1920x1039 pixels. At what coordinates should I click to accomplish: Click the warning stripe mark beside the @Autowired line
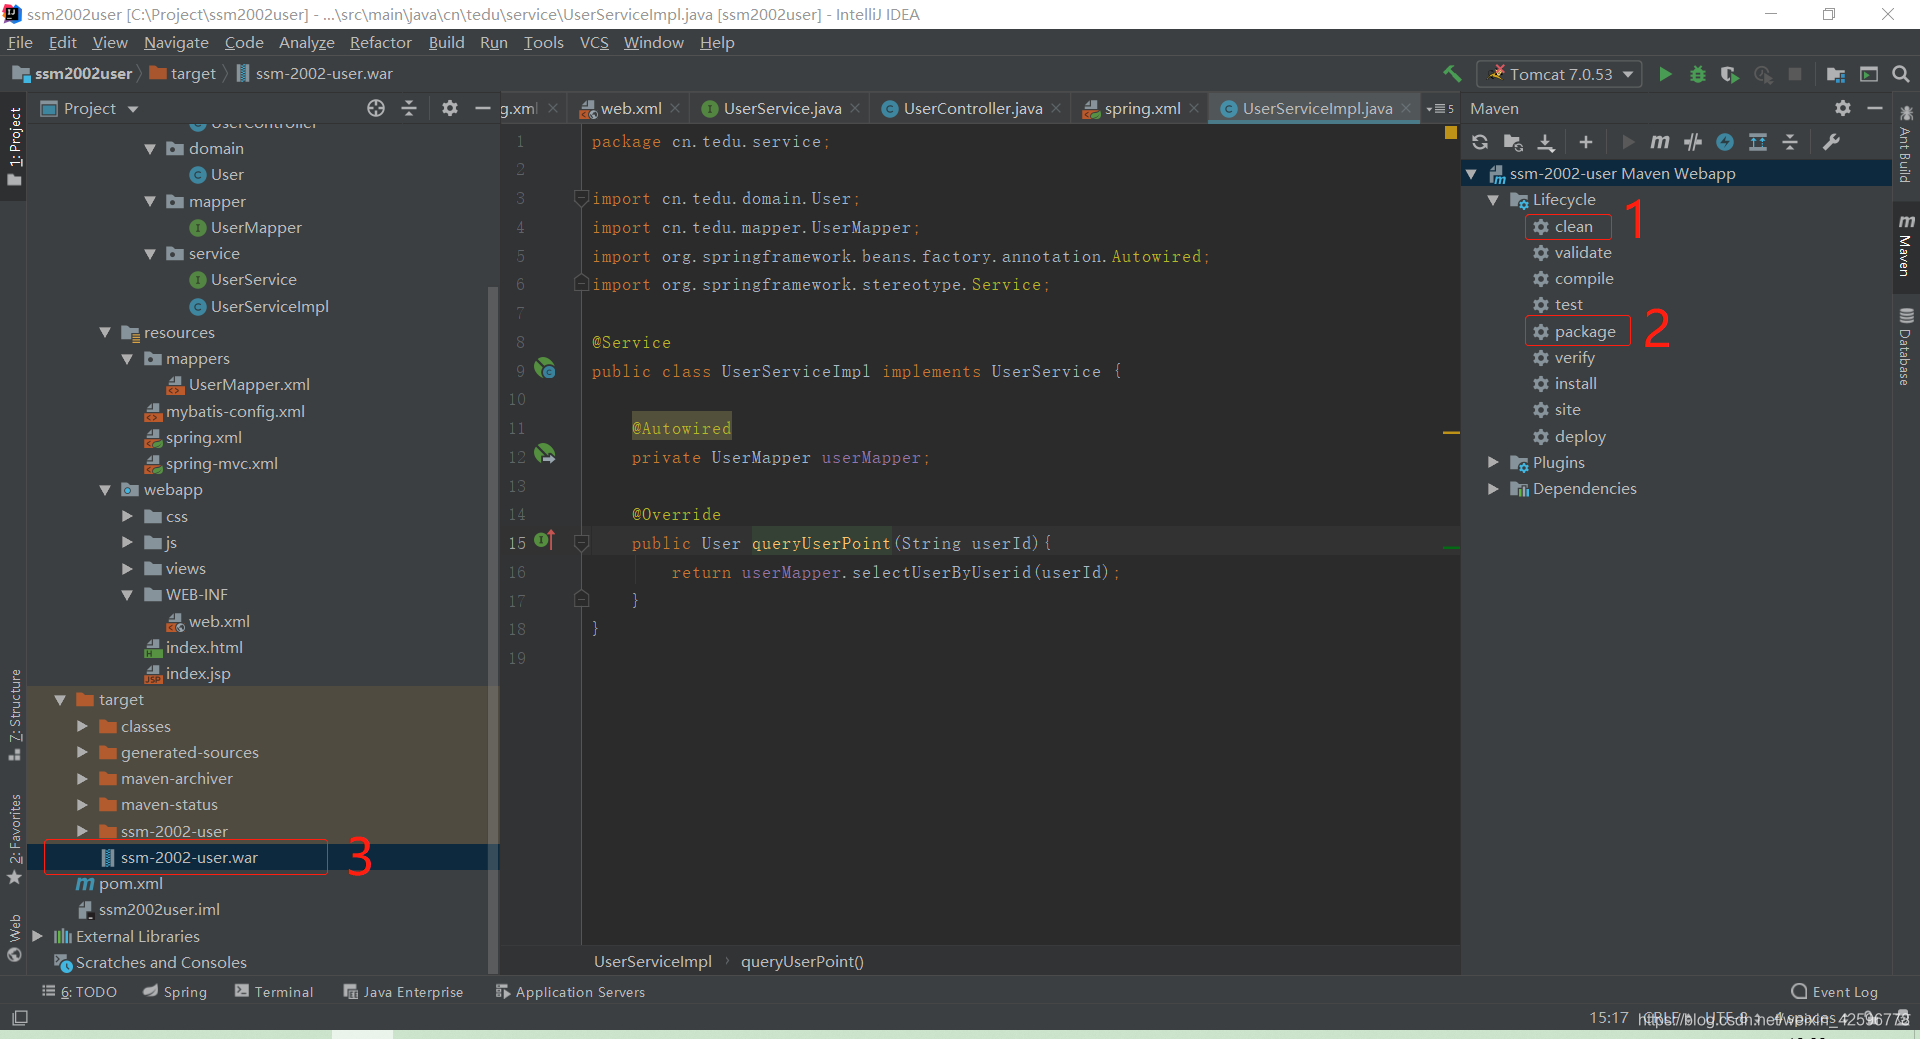coord(1451,433)
